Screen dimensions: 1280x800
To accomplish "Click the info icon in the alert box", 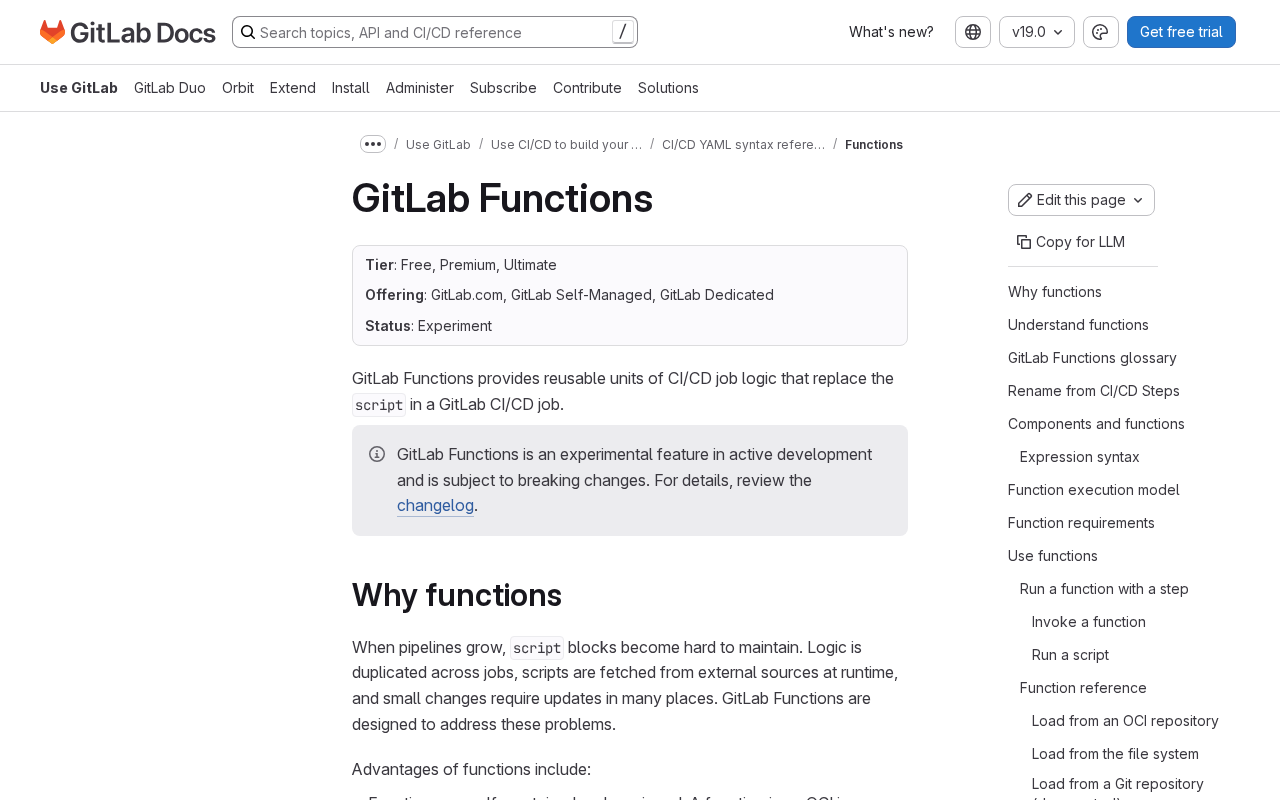I will click(x=377, y=454).
